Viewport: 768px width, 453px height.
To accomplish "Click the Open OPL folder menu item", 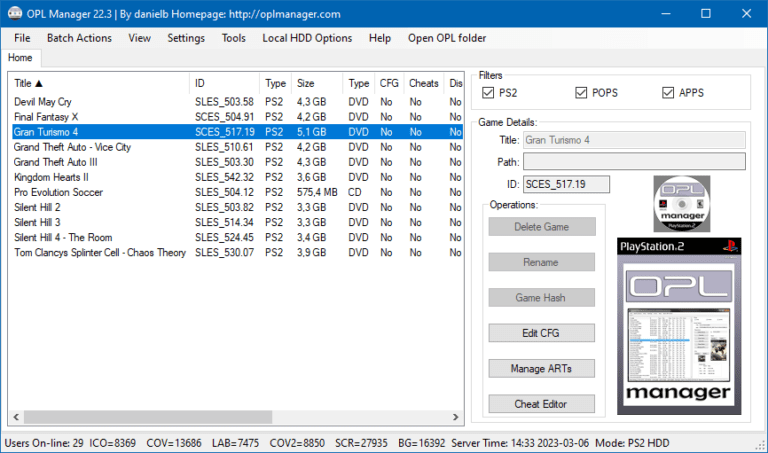I will (x=446, y=38).
